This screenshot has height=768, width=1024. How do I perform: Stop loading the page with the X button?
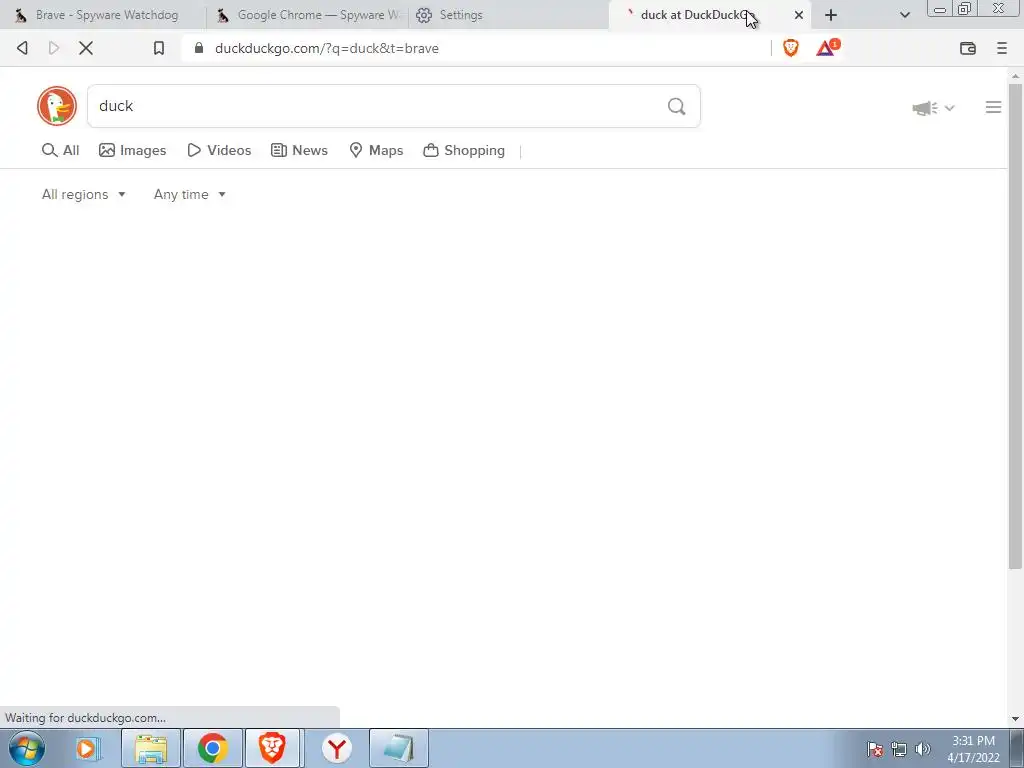tap(86, 48)
